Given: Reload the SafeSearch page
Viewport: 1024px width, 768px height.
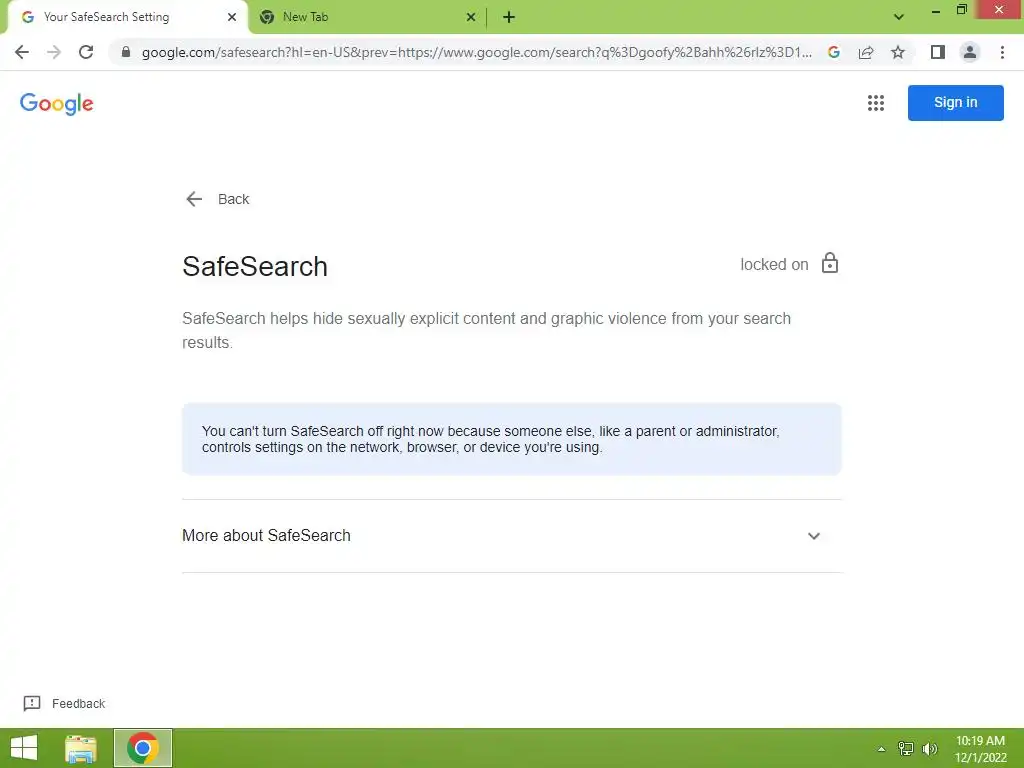Looking at the screenshot, I should tap(86, 52).
